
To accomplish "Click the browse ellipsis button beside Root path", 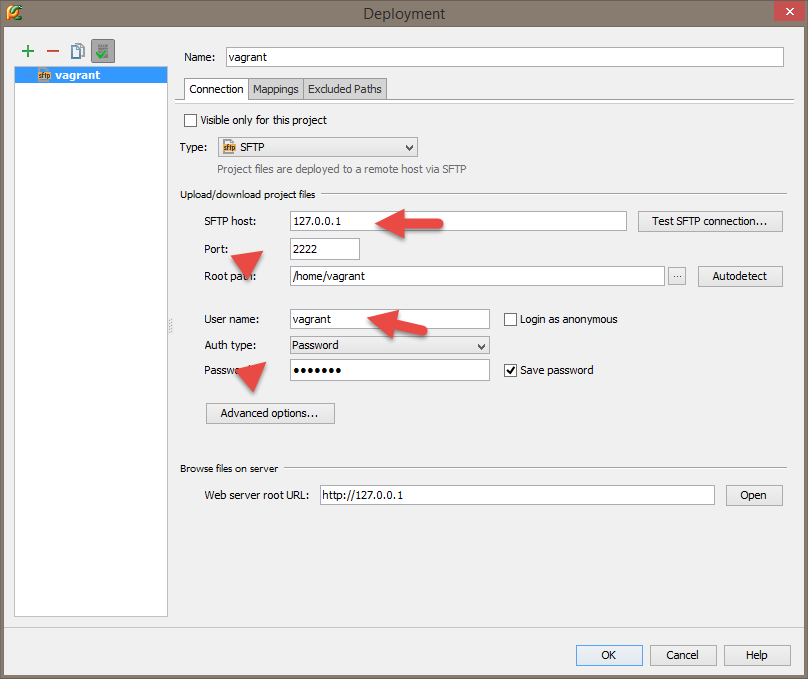I will pos(677,276).
